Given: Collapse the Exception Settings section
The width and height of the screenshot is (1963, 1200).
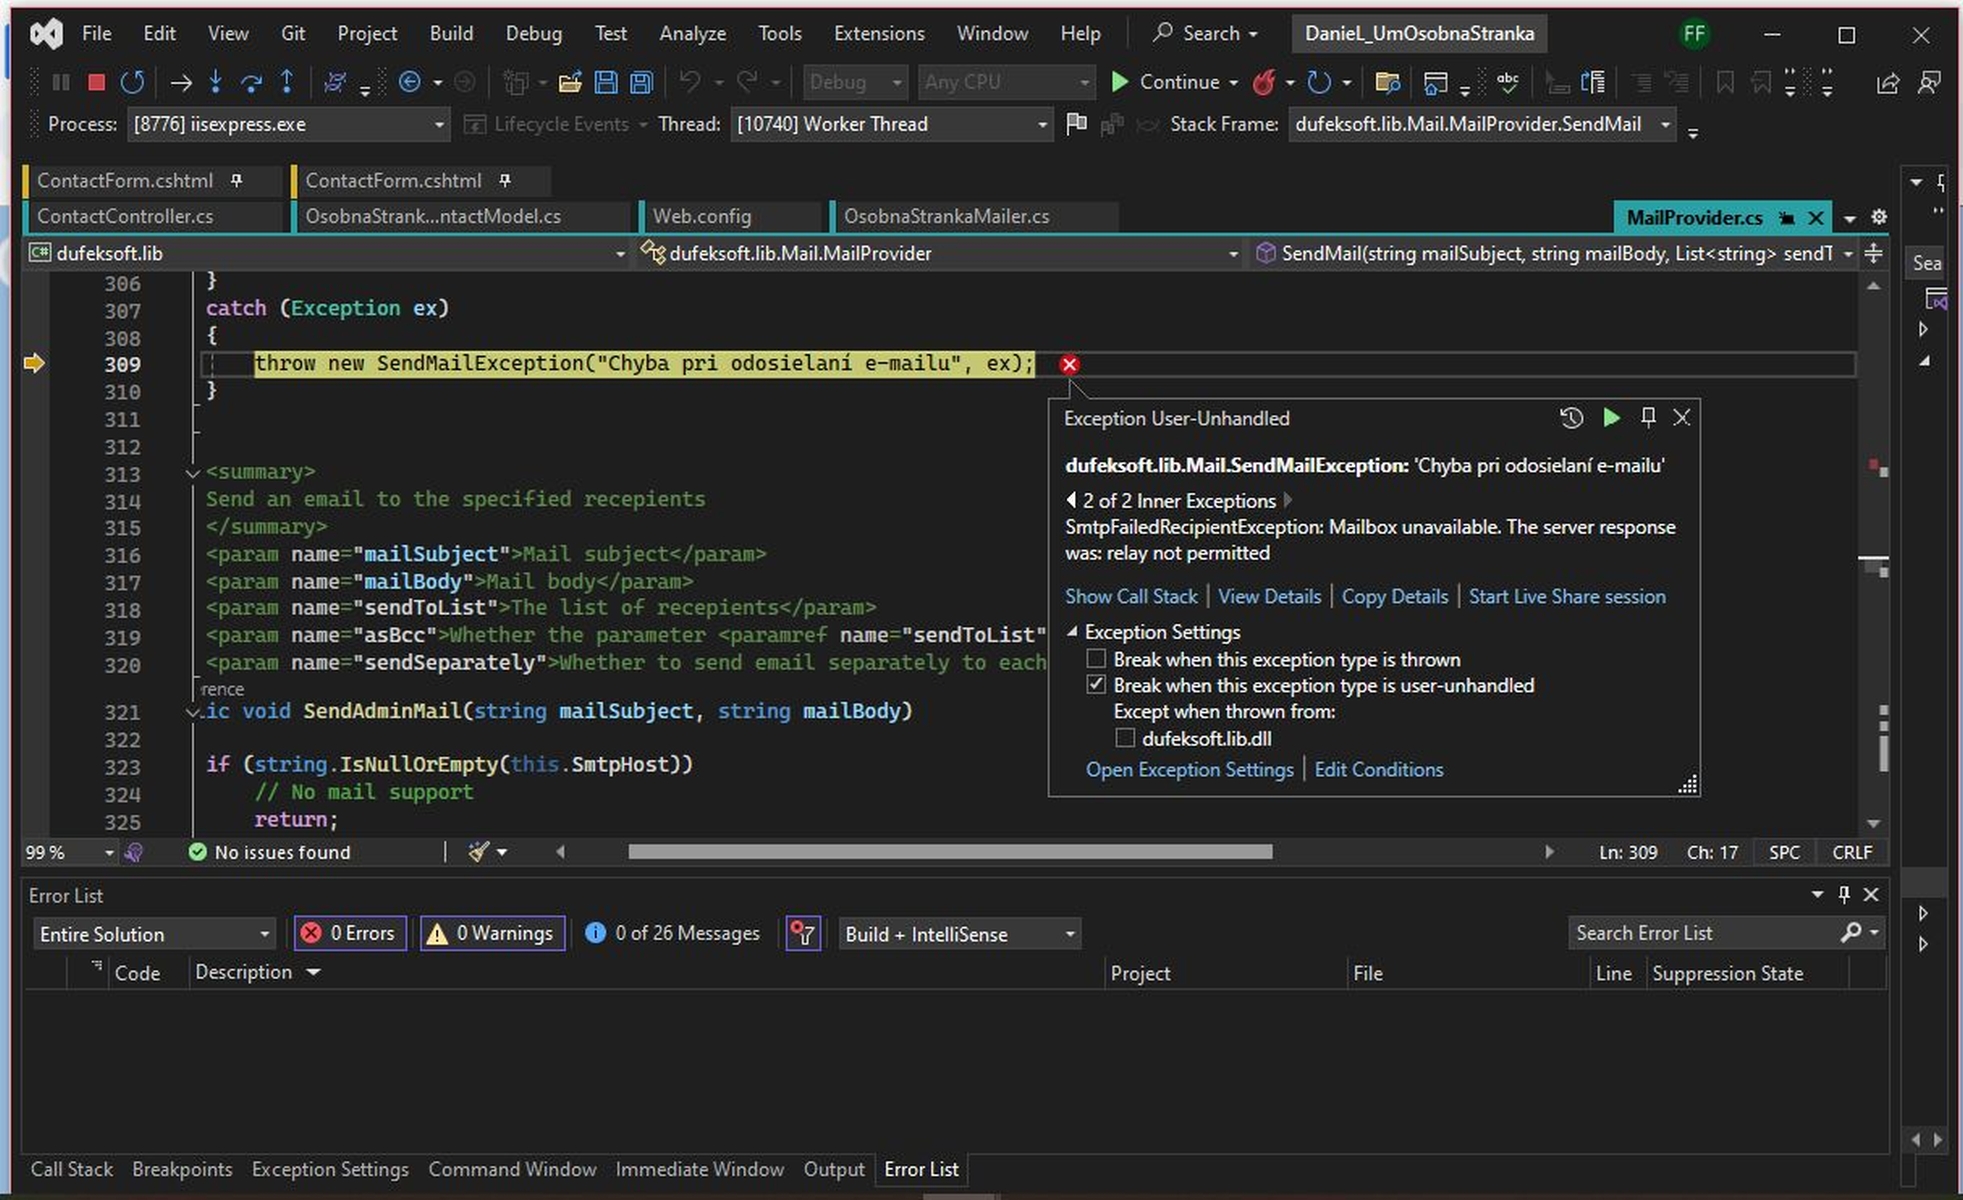Looking at the screenshot, I should [x=1072, y=632].
